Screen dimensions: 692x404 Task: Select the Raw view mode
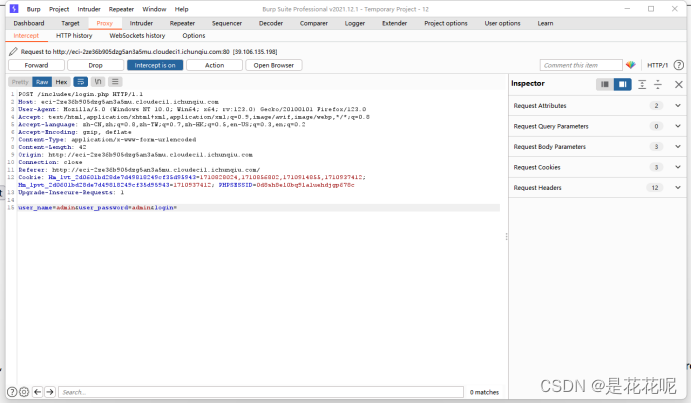(x=42, y=82)
